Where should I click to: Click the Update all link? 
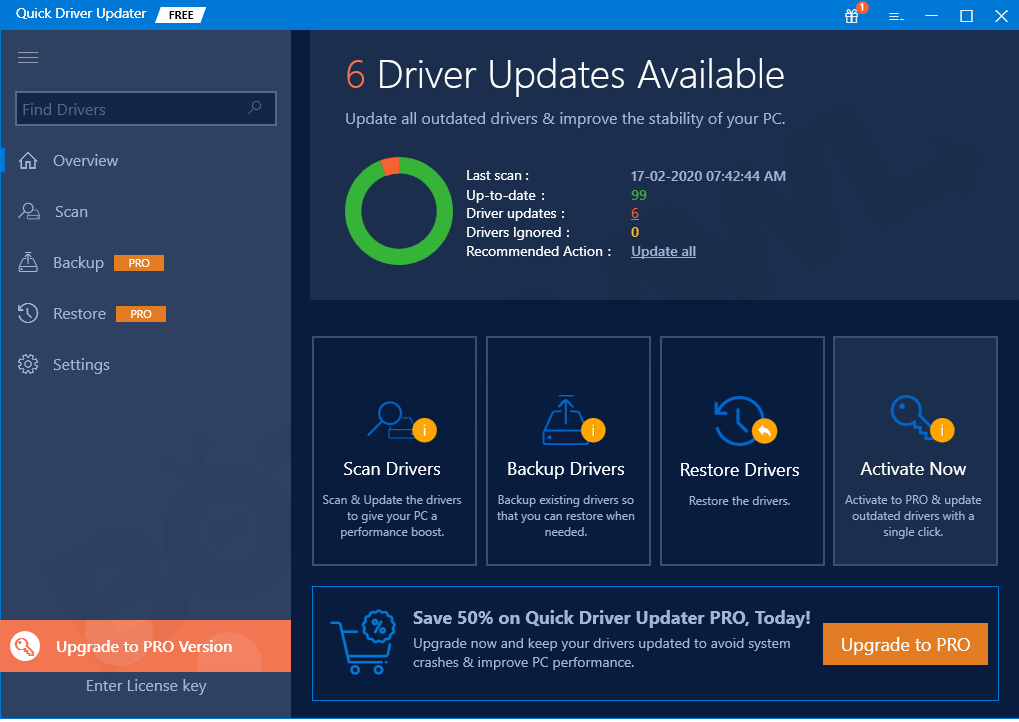click(663, 252)
